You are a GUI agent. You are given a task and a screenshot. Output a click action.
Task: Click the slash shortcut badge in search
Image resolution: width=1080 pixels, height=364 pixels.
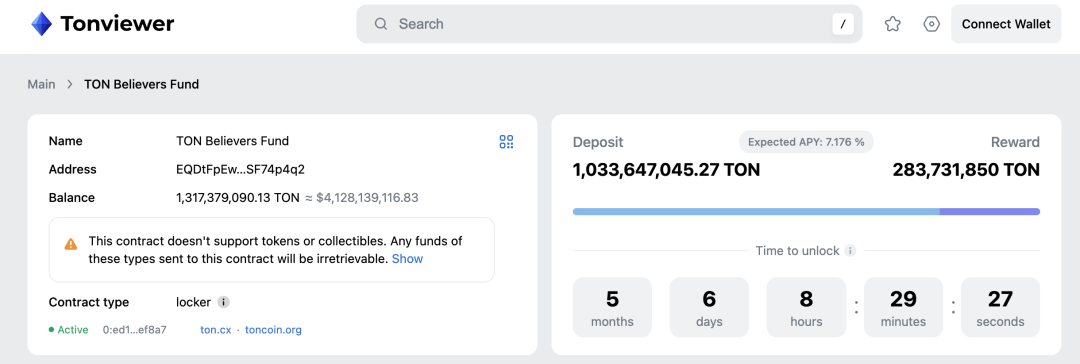(x=843, y=24)
